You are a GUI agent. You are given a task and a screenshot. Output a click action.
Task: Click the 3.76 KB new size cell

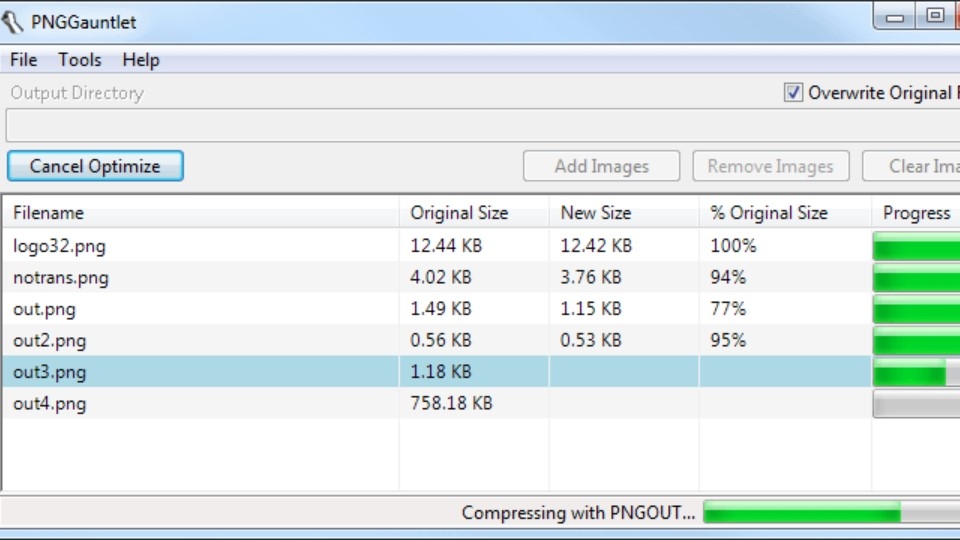tap(591, 277)
